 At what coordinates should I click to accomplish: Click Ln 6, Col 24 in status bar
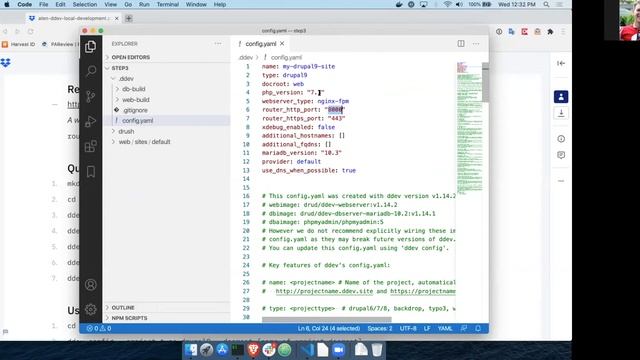pyautogui.click(x=329, y=328)
